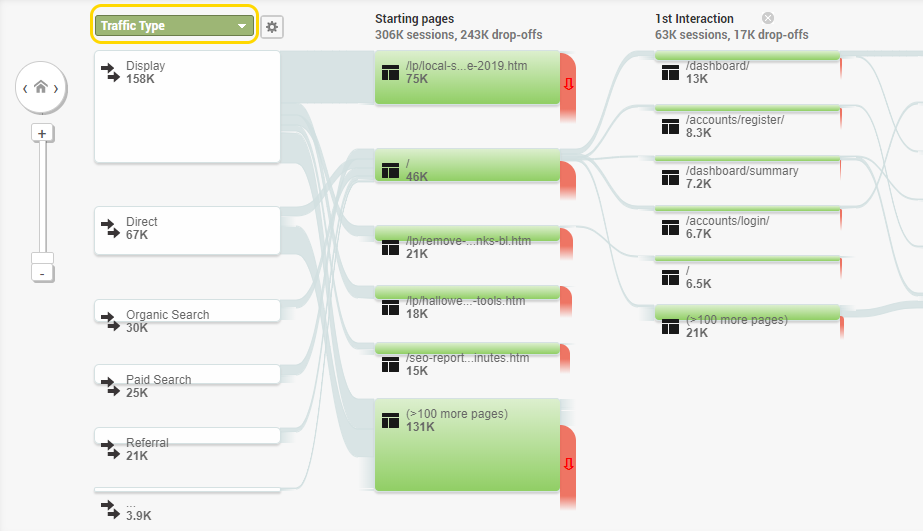This screenshot has width=923, height=531.
Task: Select the Paid Search source node
Action: point(187,374)
